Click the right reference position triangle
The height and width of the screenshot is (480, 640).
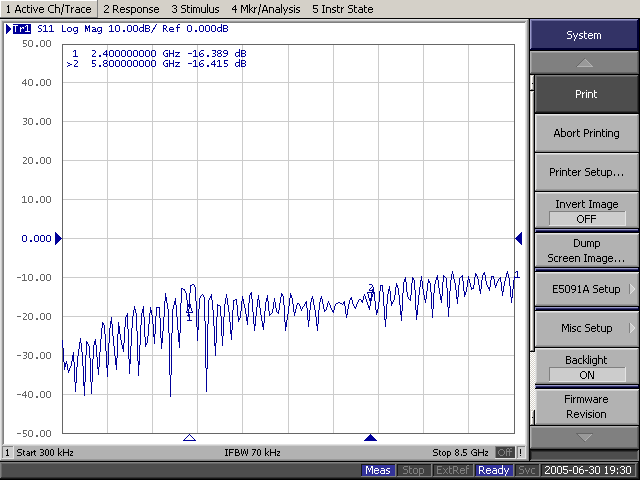pyautogui.click(x=519, y=238)
